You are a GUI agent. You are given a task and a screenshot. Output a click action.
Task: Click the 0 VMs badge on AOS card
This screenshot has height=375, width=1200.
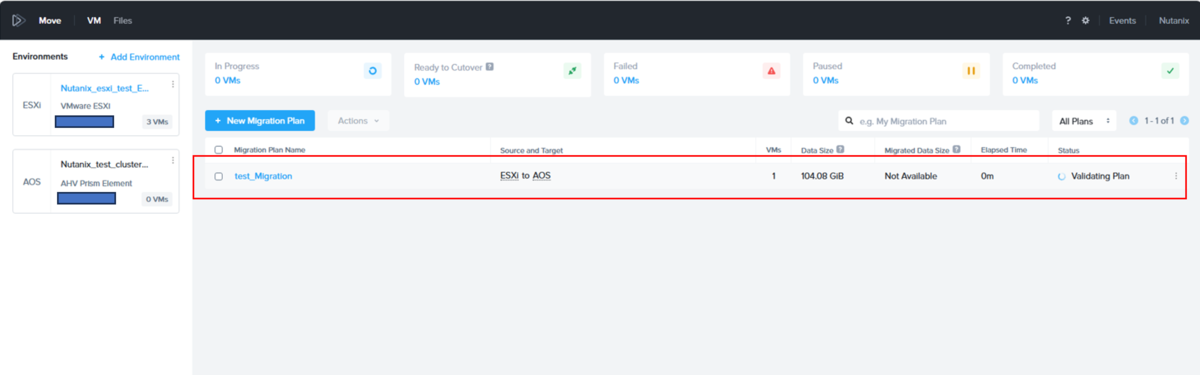click(157, 199)
